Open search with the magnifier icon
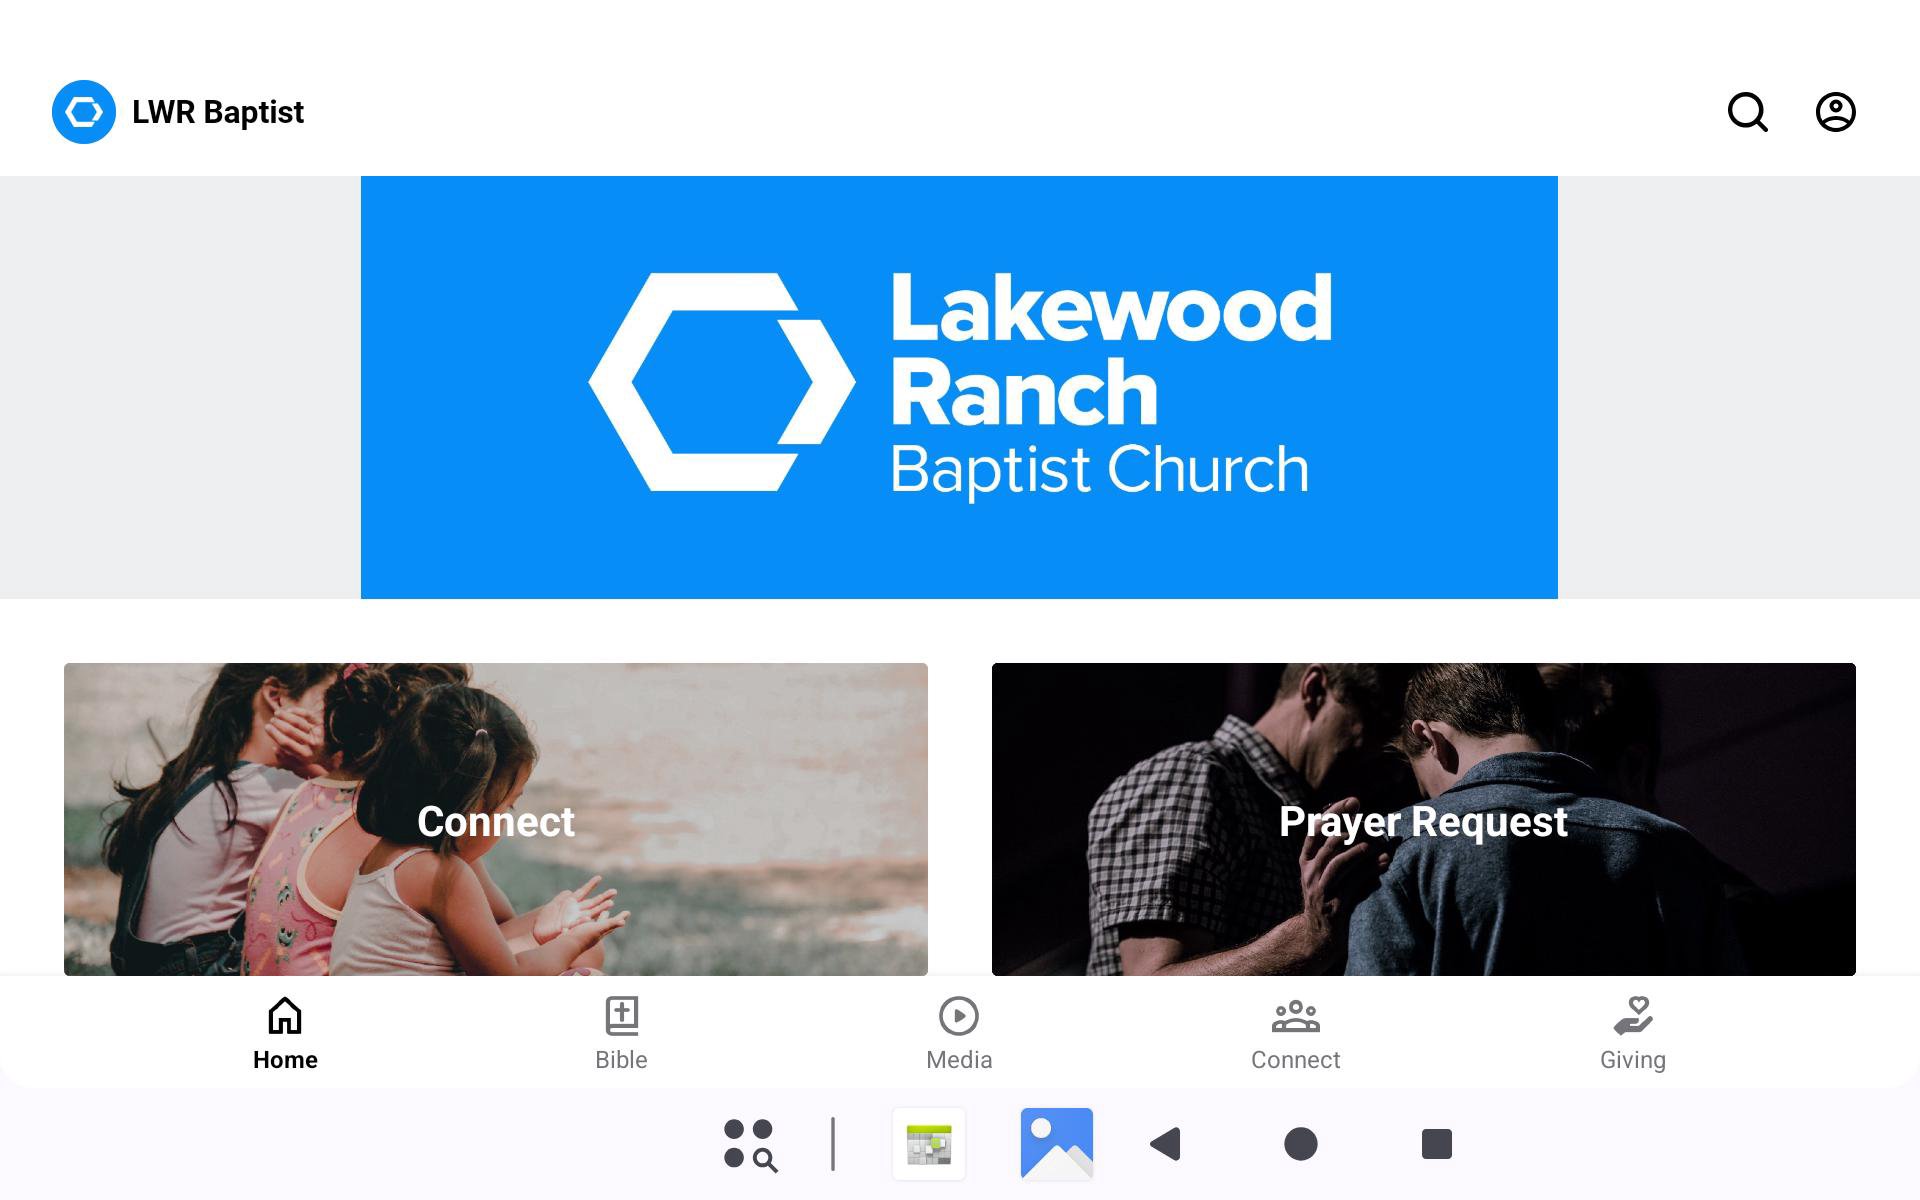1920x1200 pixels. [1747, 112]
